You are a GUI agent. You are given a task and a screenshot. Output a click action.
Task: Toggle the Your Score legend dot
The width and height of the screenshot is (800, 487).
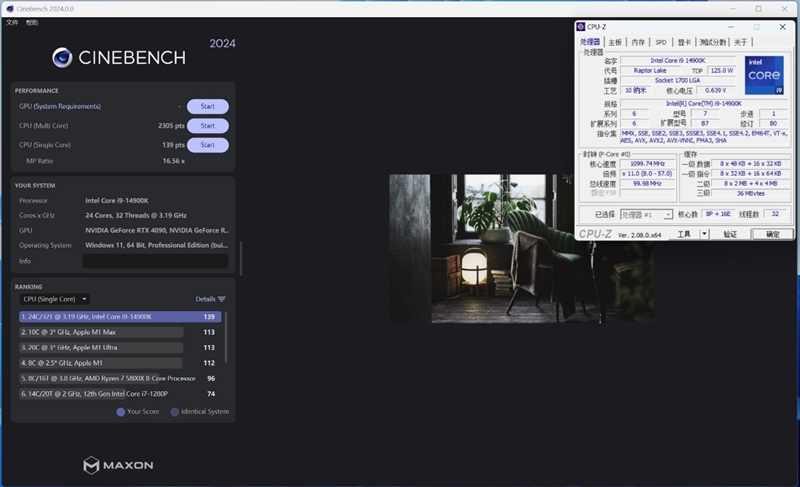click(x=120, y=412)
